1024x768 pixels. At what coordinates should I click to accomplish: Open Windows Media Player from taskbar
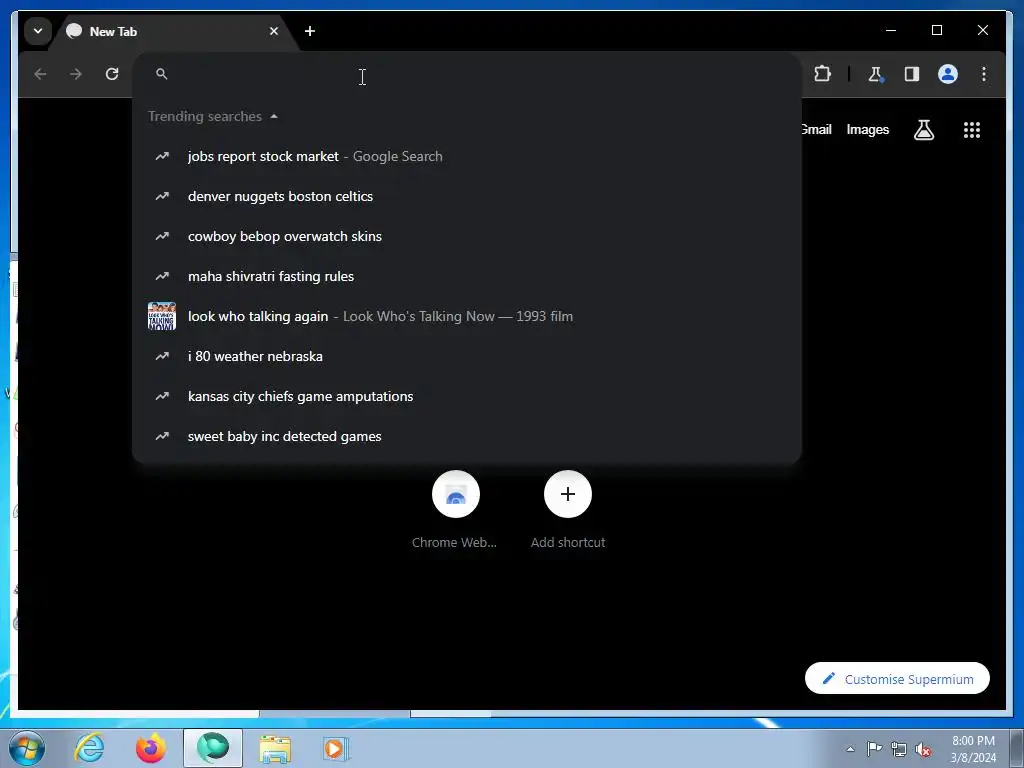(336, 748)
